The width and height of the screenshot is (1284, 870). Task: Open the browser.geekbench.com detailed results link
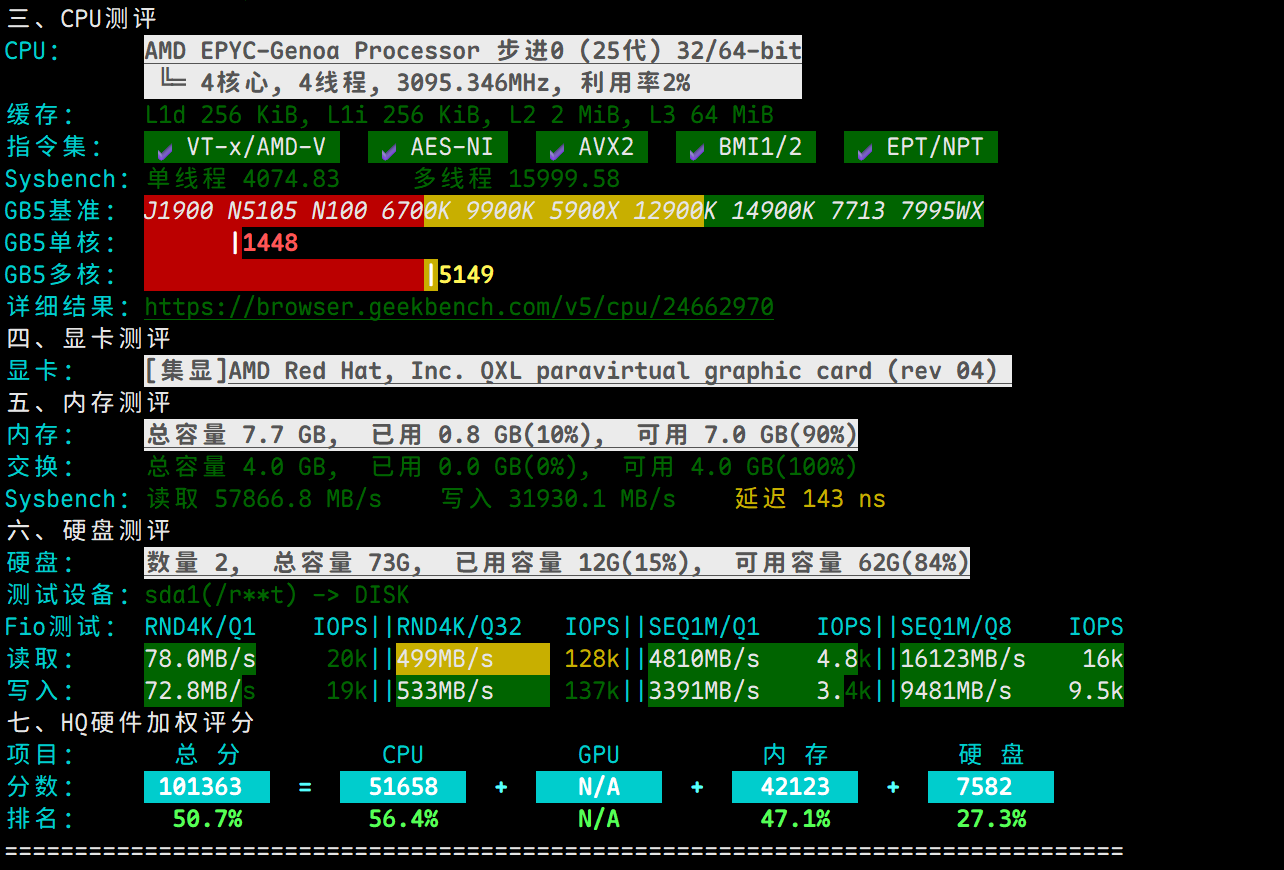(459, 307)
